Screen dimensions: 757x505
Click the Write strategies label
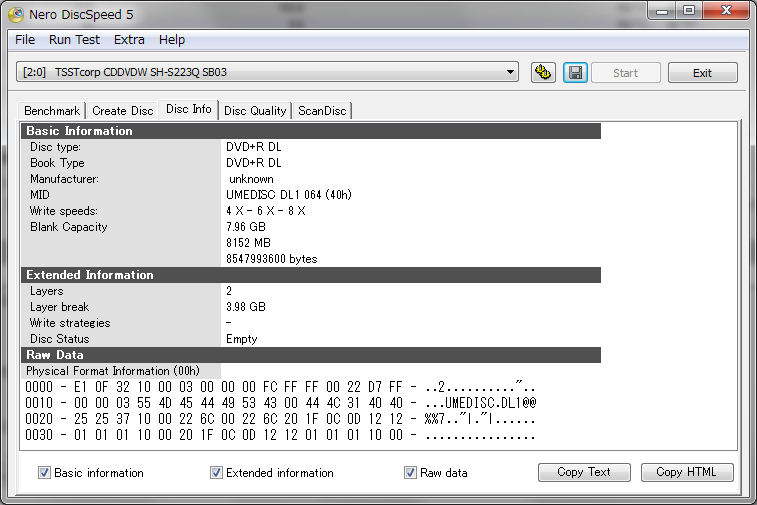tap(70, 323)
